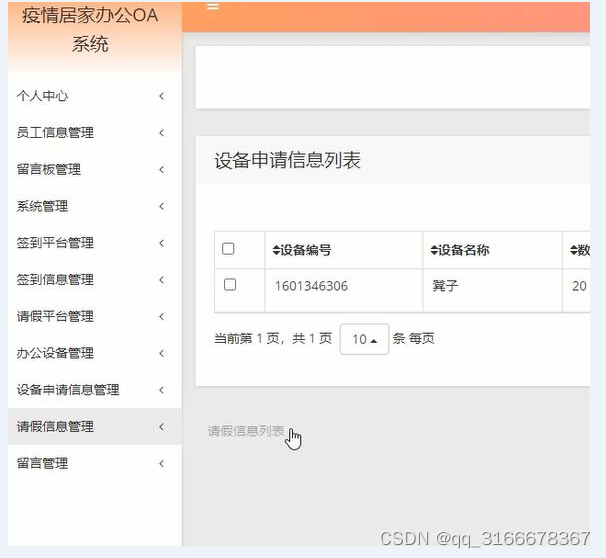The image size is (606, 558).
Task: Expand chevron next to 办公设备管理
Action: point(162,353)
